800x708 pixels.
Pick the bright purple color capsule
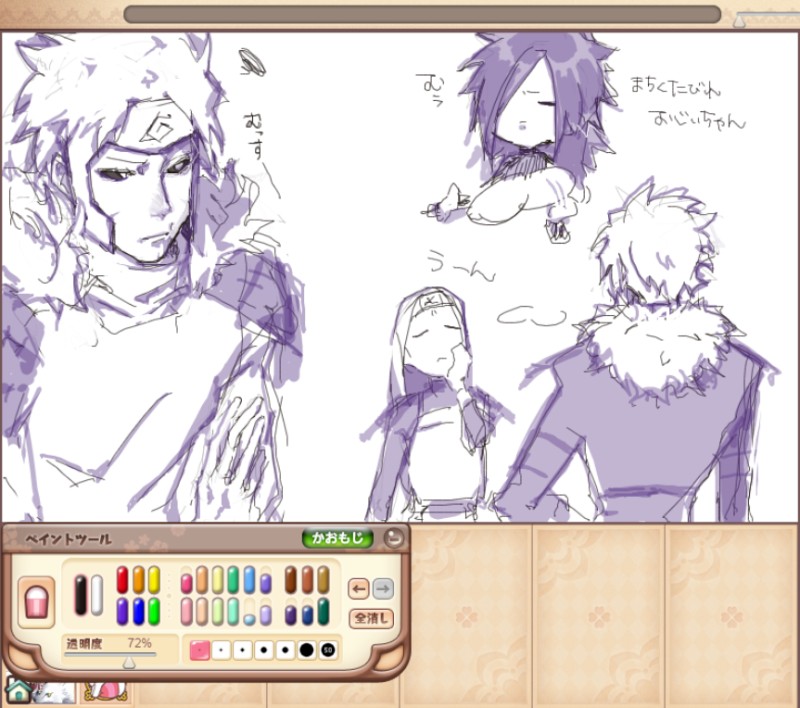coord(122,611)
